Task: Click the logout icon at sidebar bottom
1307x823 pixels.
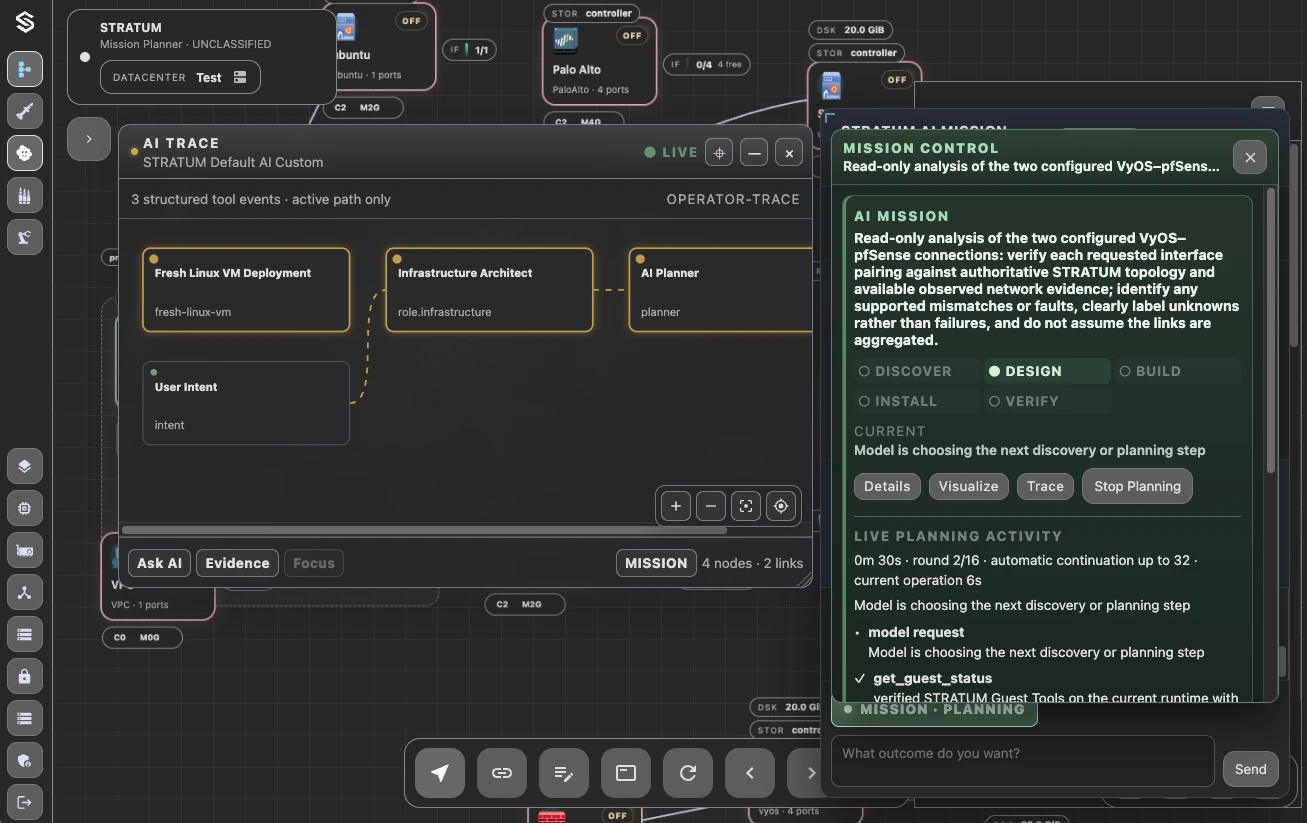Action: click(25, 801)
